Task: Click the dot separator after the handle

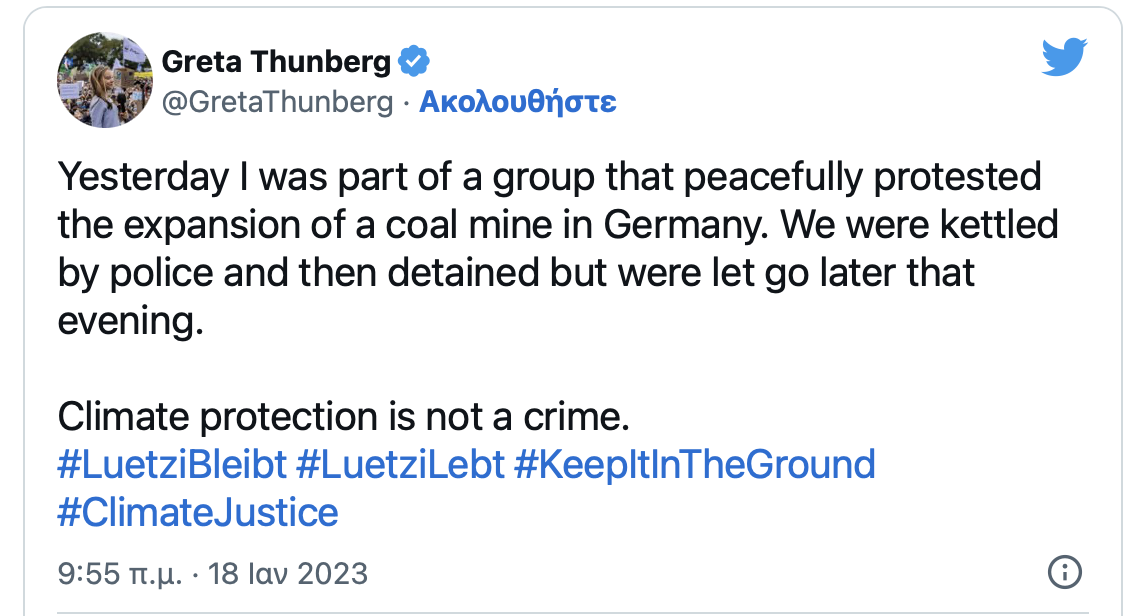Action: tap(406, 101)
